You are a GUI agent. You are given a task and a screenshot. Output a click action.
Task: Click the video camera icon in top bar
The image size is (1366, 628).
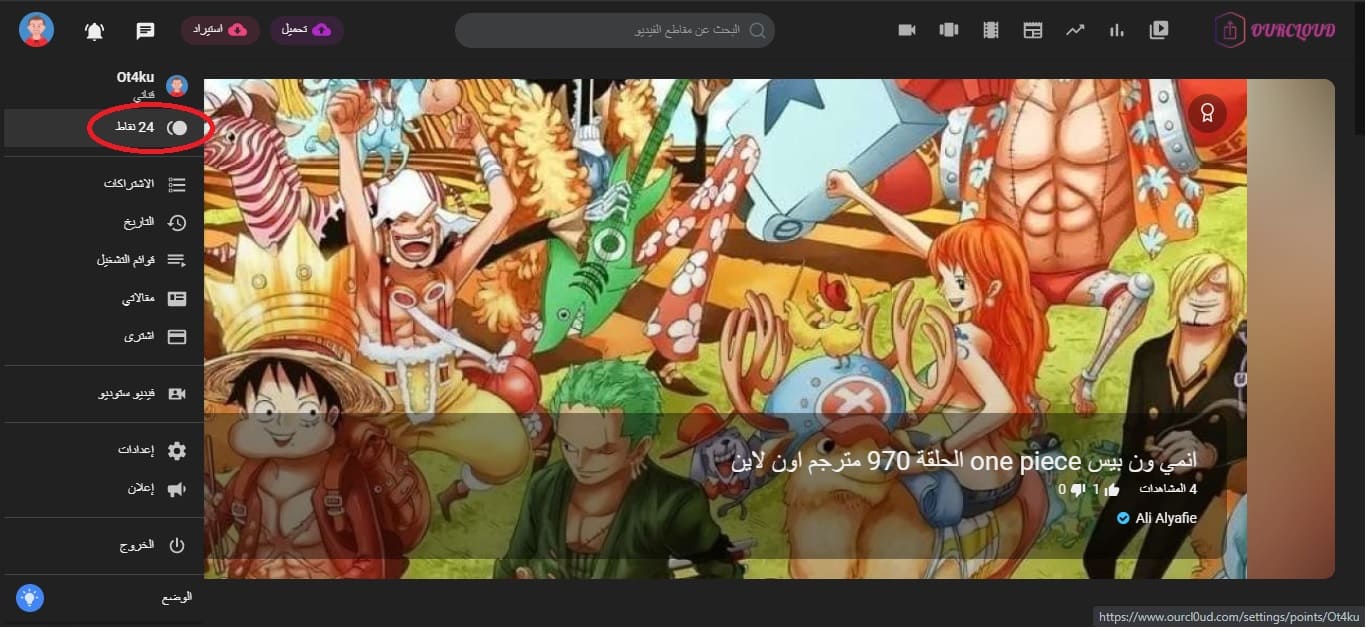(907, 30)
